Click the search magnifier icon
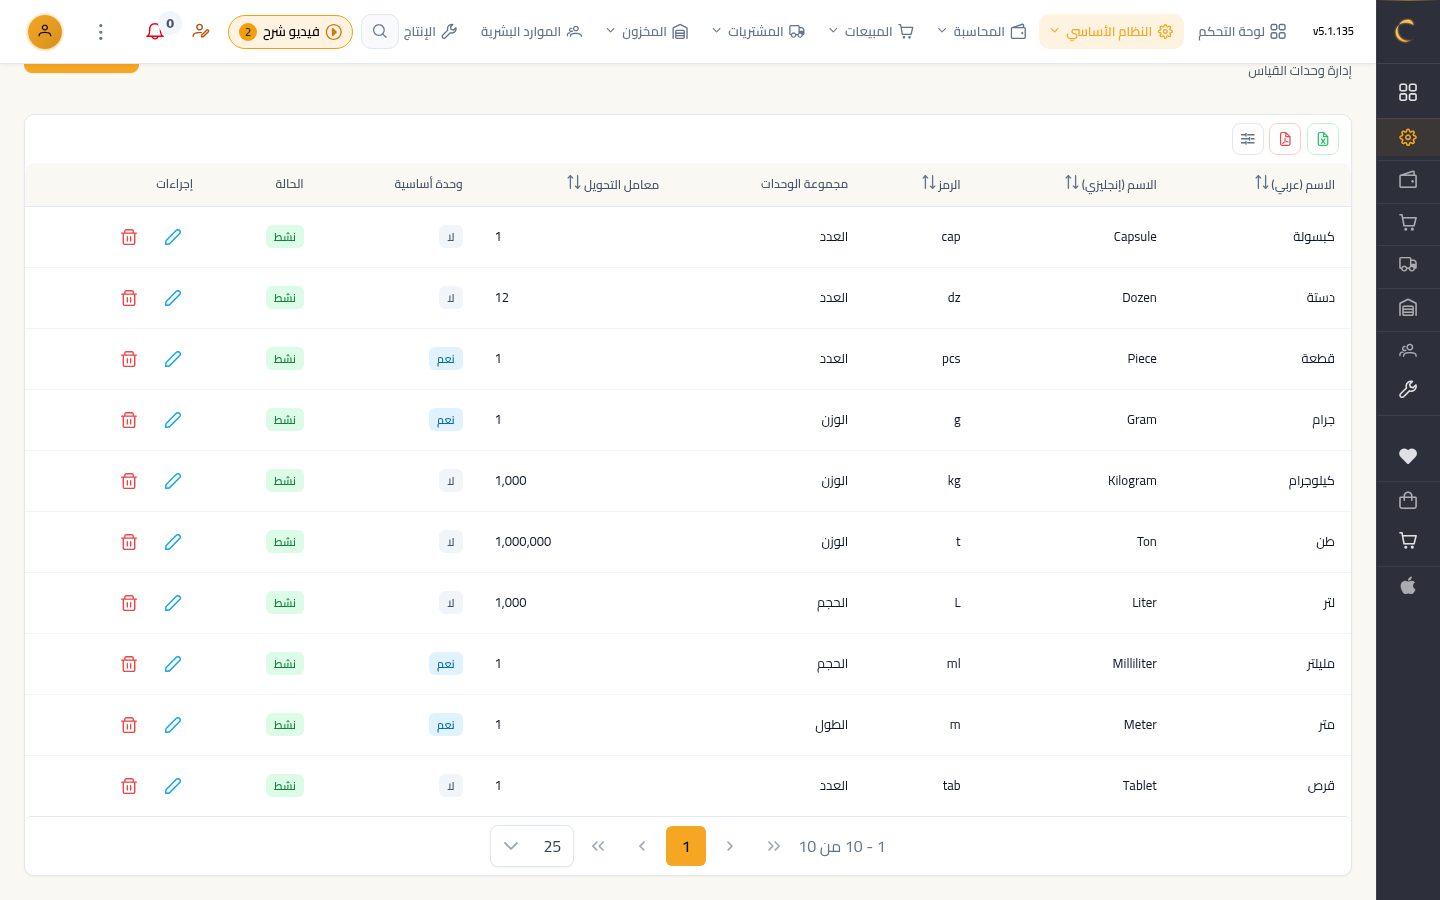 [x=380, y=32]
